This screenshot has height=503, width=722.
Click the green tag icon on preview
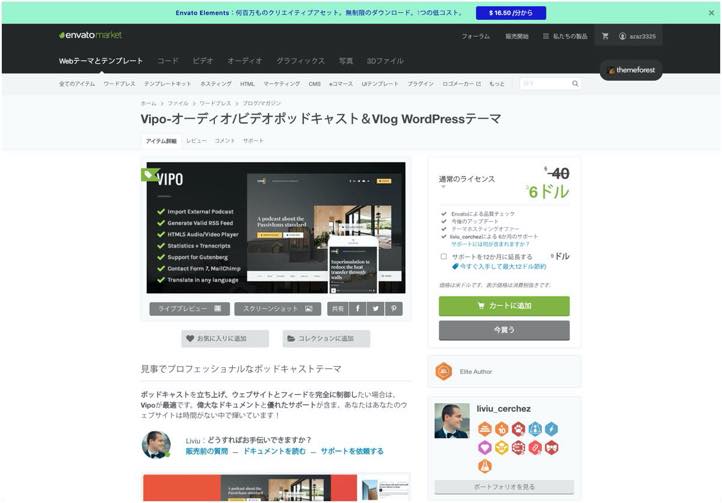pyautogui.click(x=149, y=175)
